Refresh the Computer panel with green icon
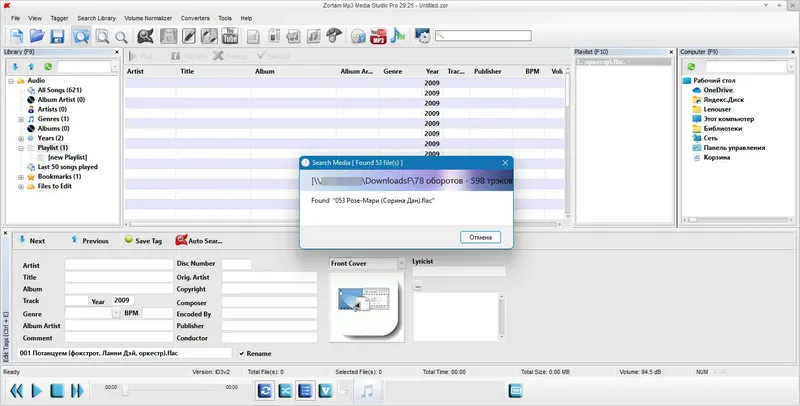Image resolution: width=800 pixels, height=406 pixels. click(691, 67)
